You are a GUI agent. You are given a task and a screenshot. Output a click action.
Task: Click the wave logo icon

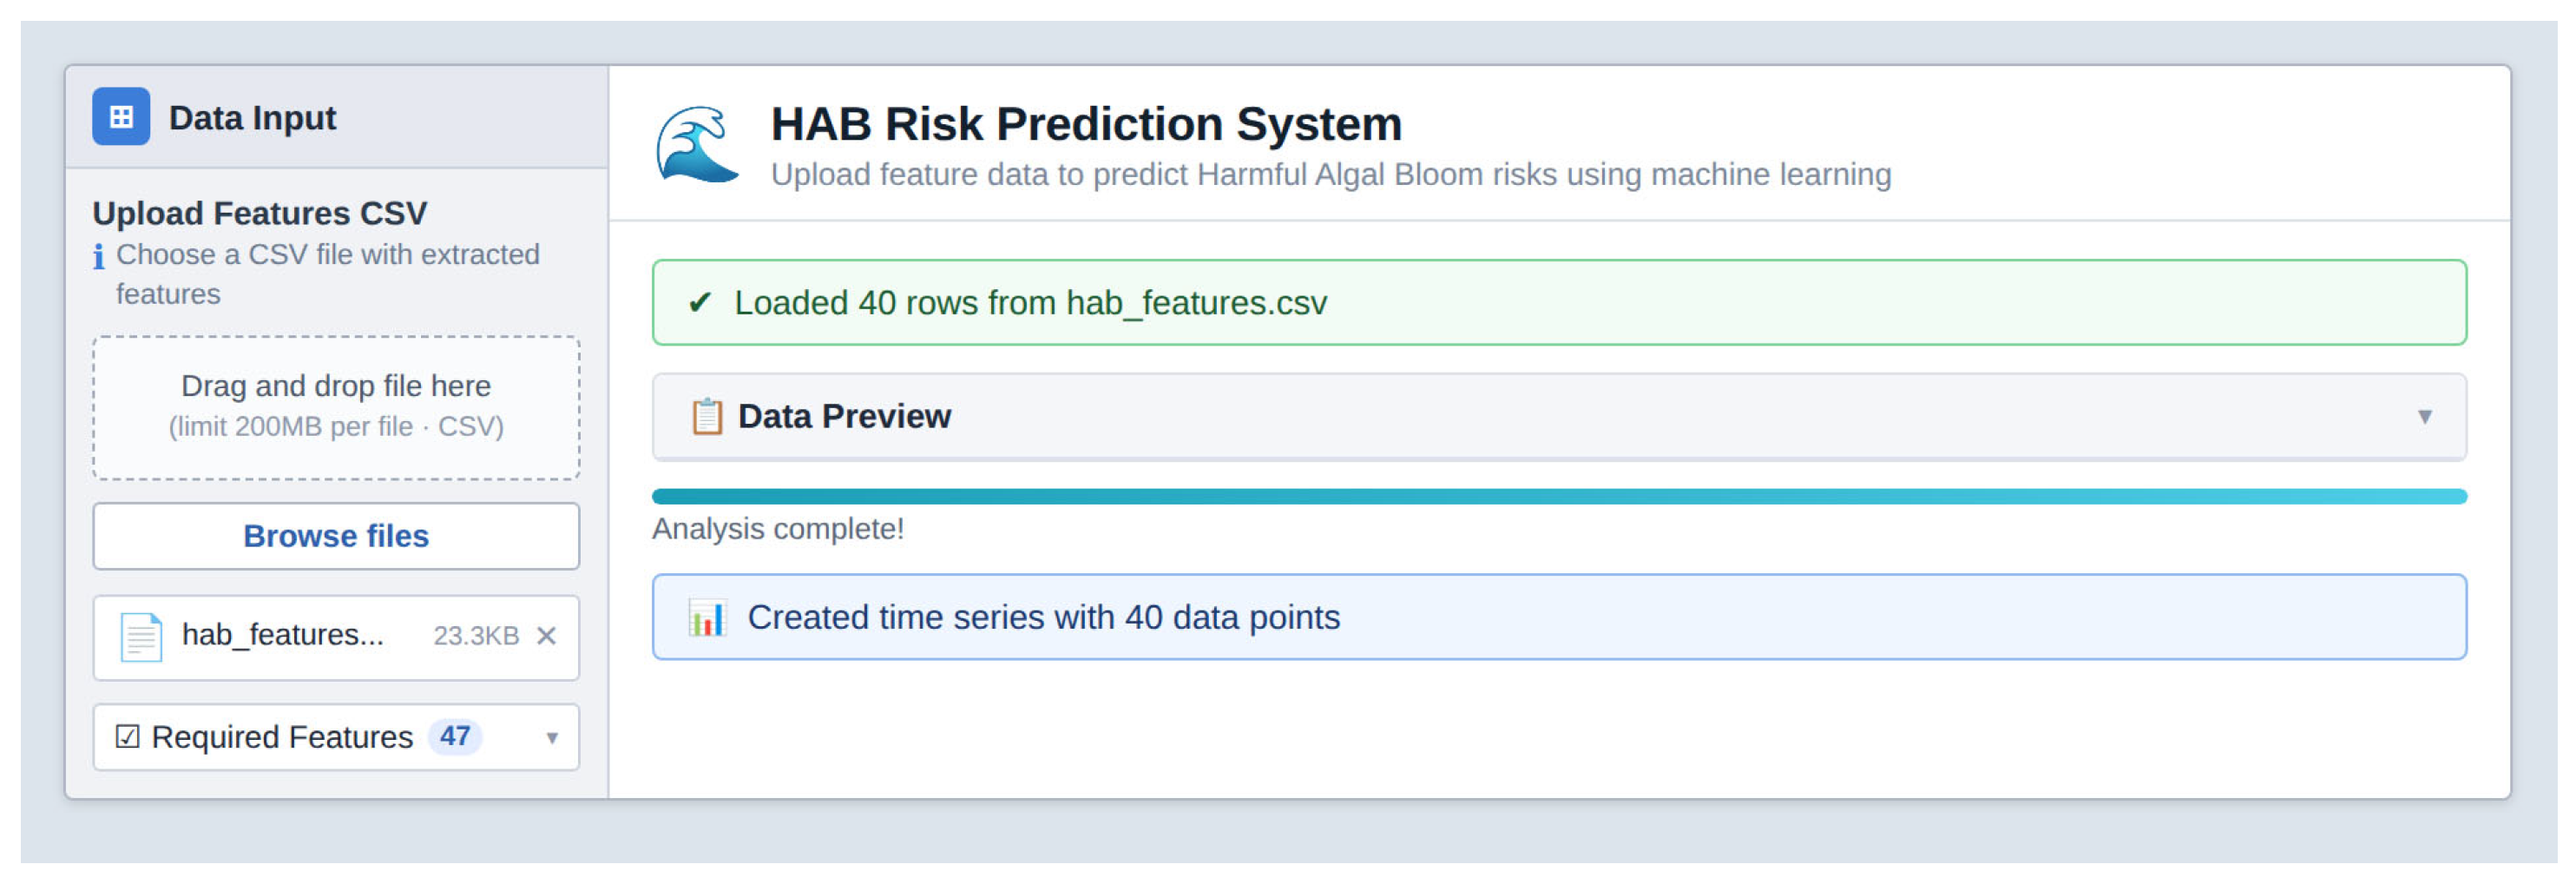coord(696,146)
